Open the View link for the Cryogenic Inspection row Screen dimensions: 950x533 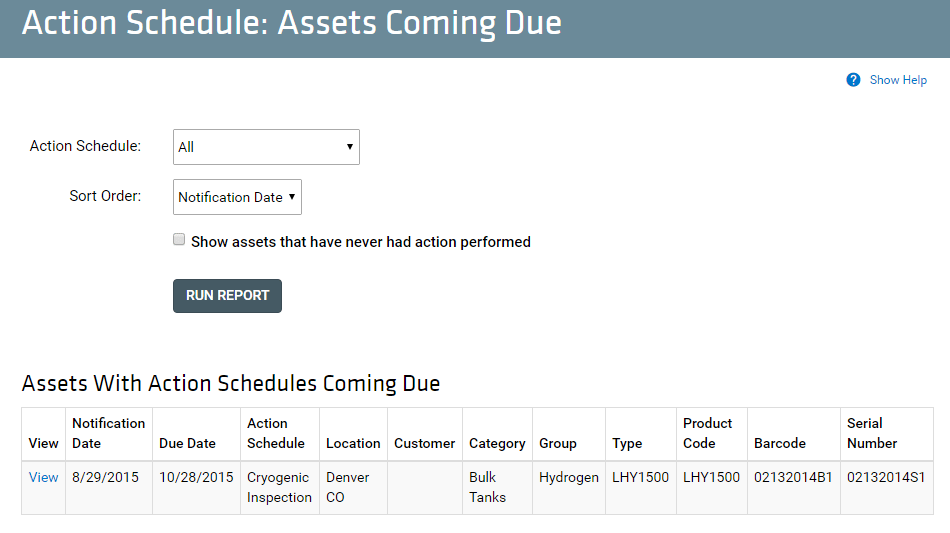43,477
